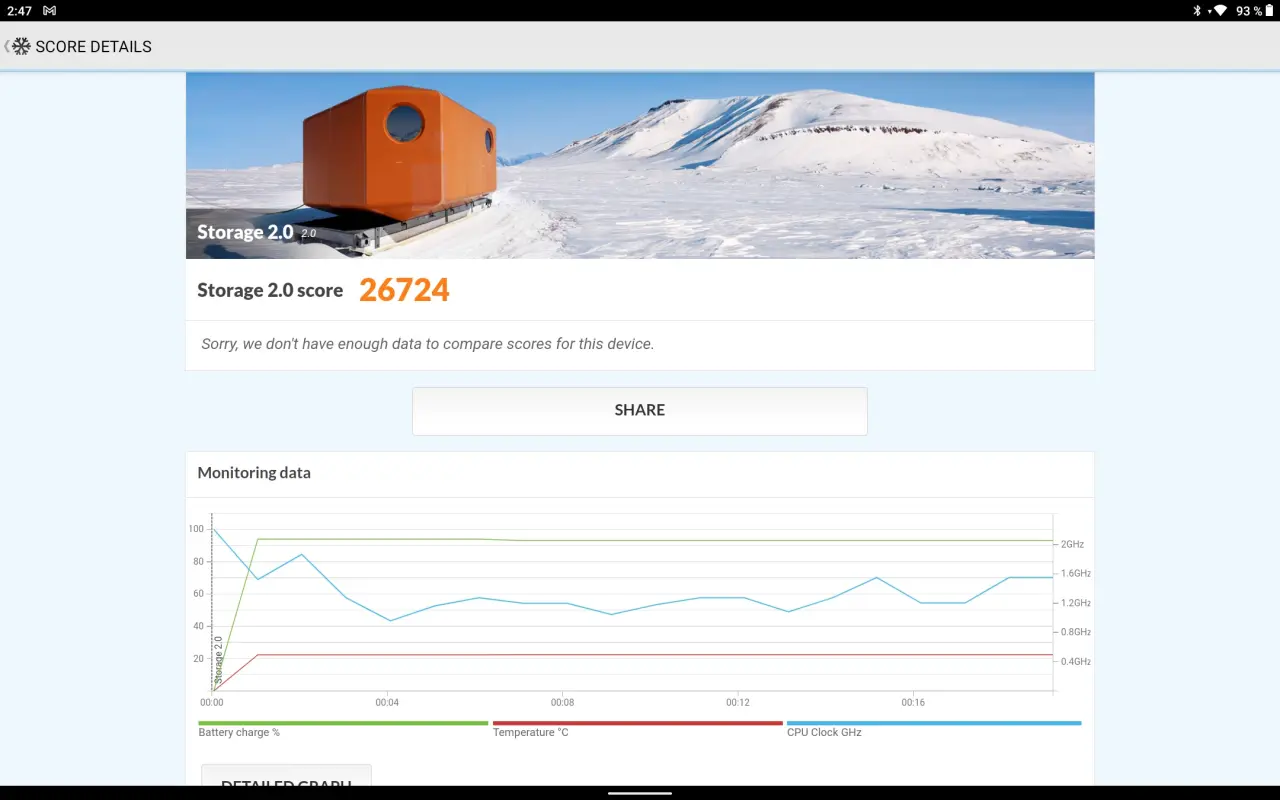Tap the 2:47 clock in status bar
This screenshot has width=1280, height=800.
tap(18, 11)
